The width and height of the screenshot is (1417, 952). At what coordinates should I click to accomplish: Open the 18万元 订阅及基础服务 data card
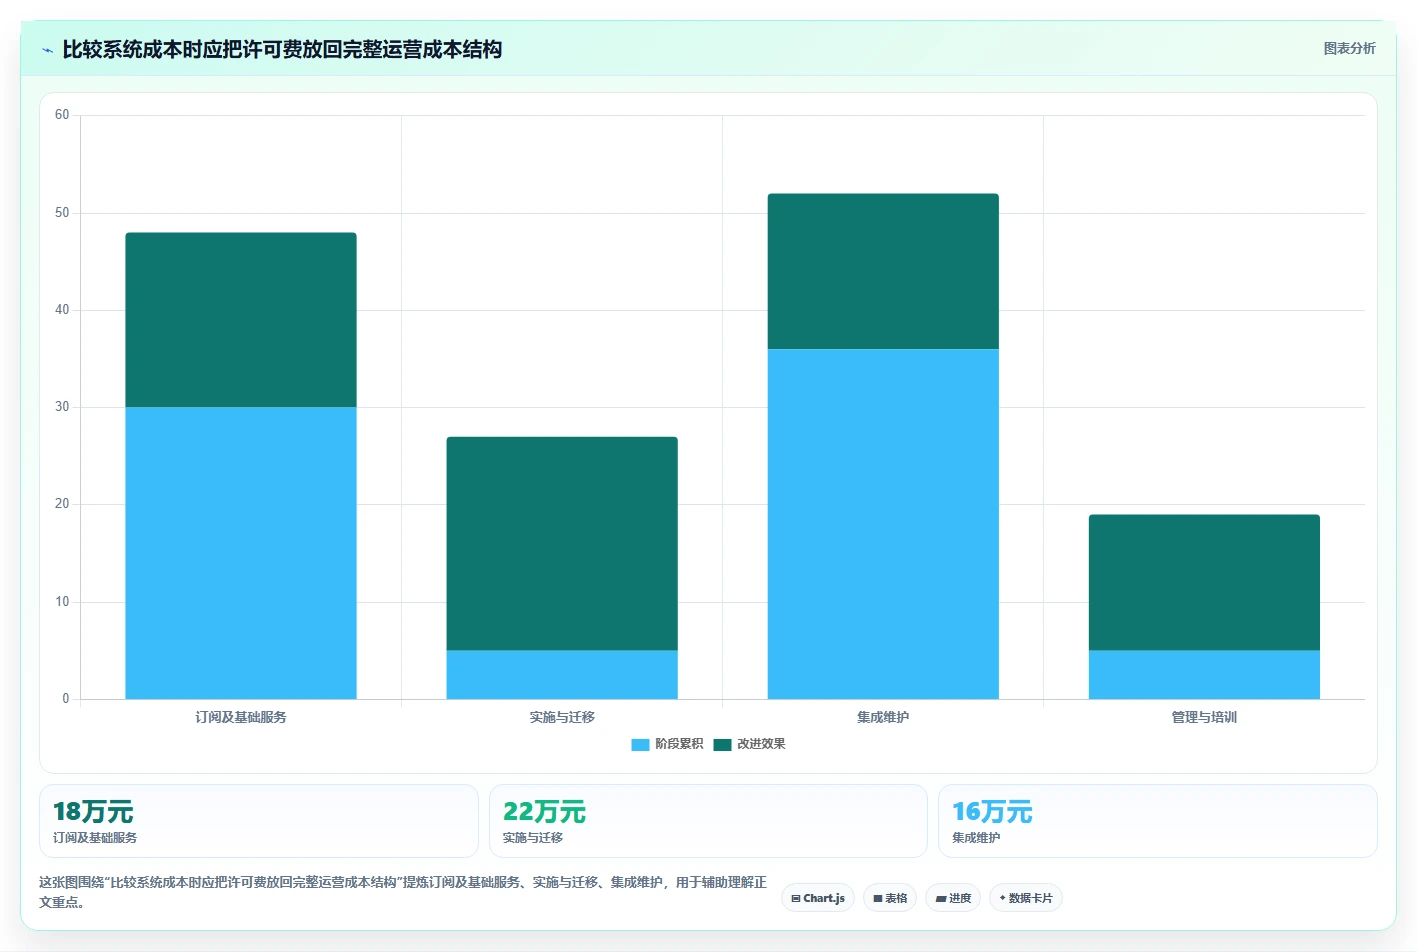coord(259,821)
